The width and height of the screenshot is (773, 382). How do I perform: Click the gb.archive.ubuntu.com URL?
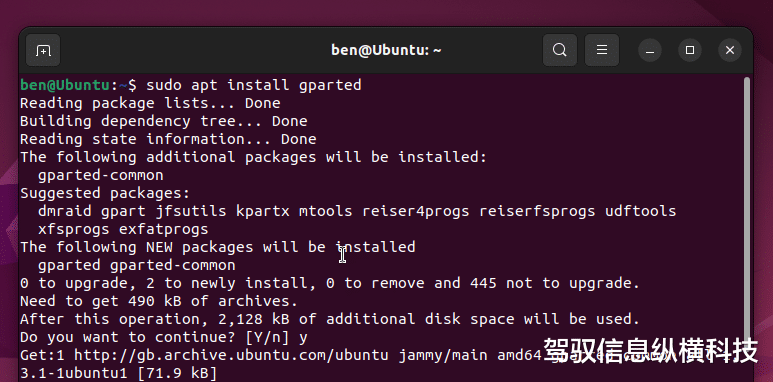[x=231, y=355]
